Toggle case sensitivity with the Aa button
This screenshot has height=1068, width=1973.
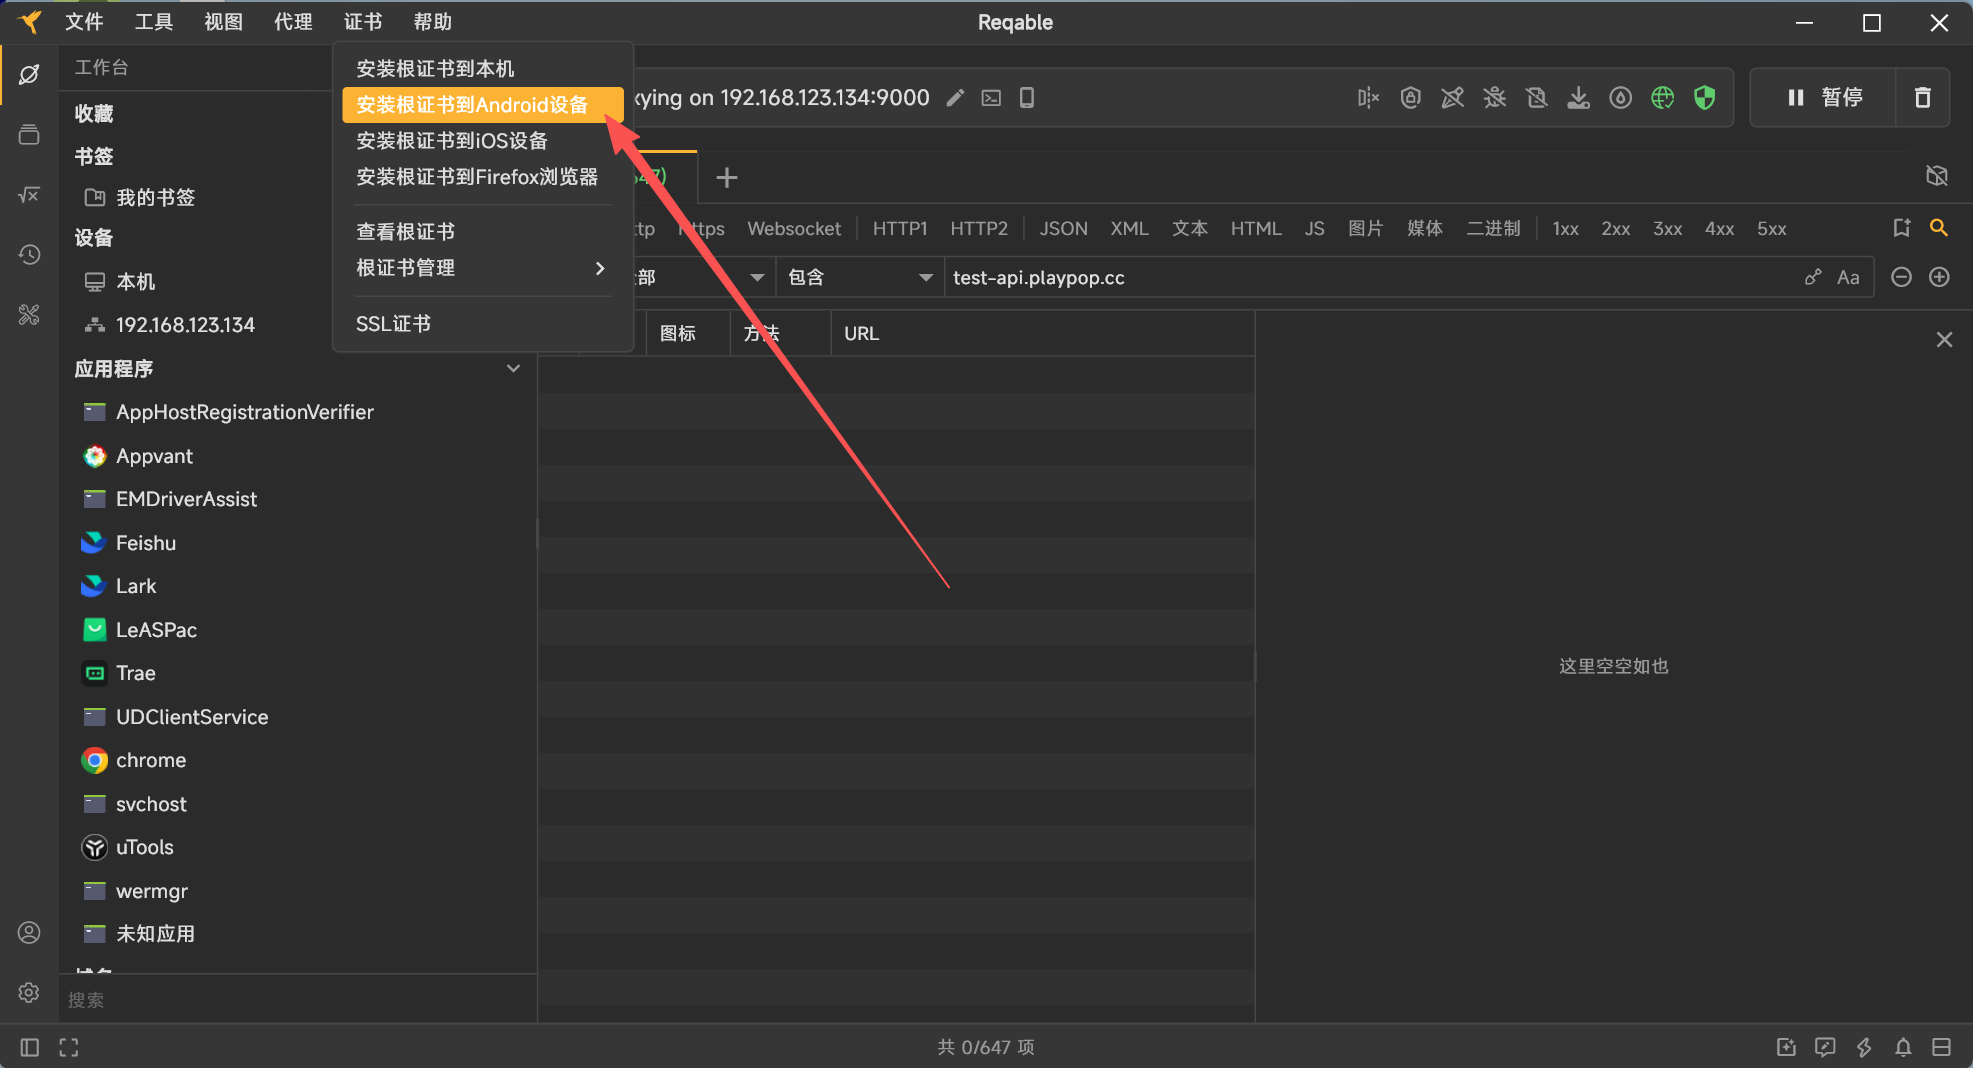[x=1848, y=278]
